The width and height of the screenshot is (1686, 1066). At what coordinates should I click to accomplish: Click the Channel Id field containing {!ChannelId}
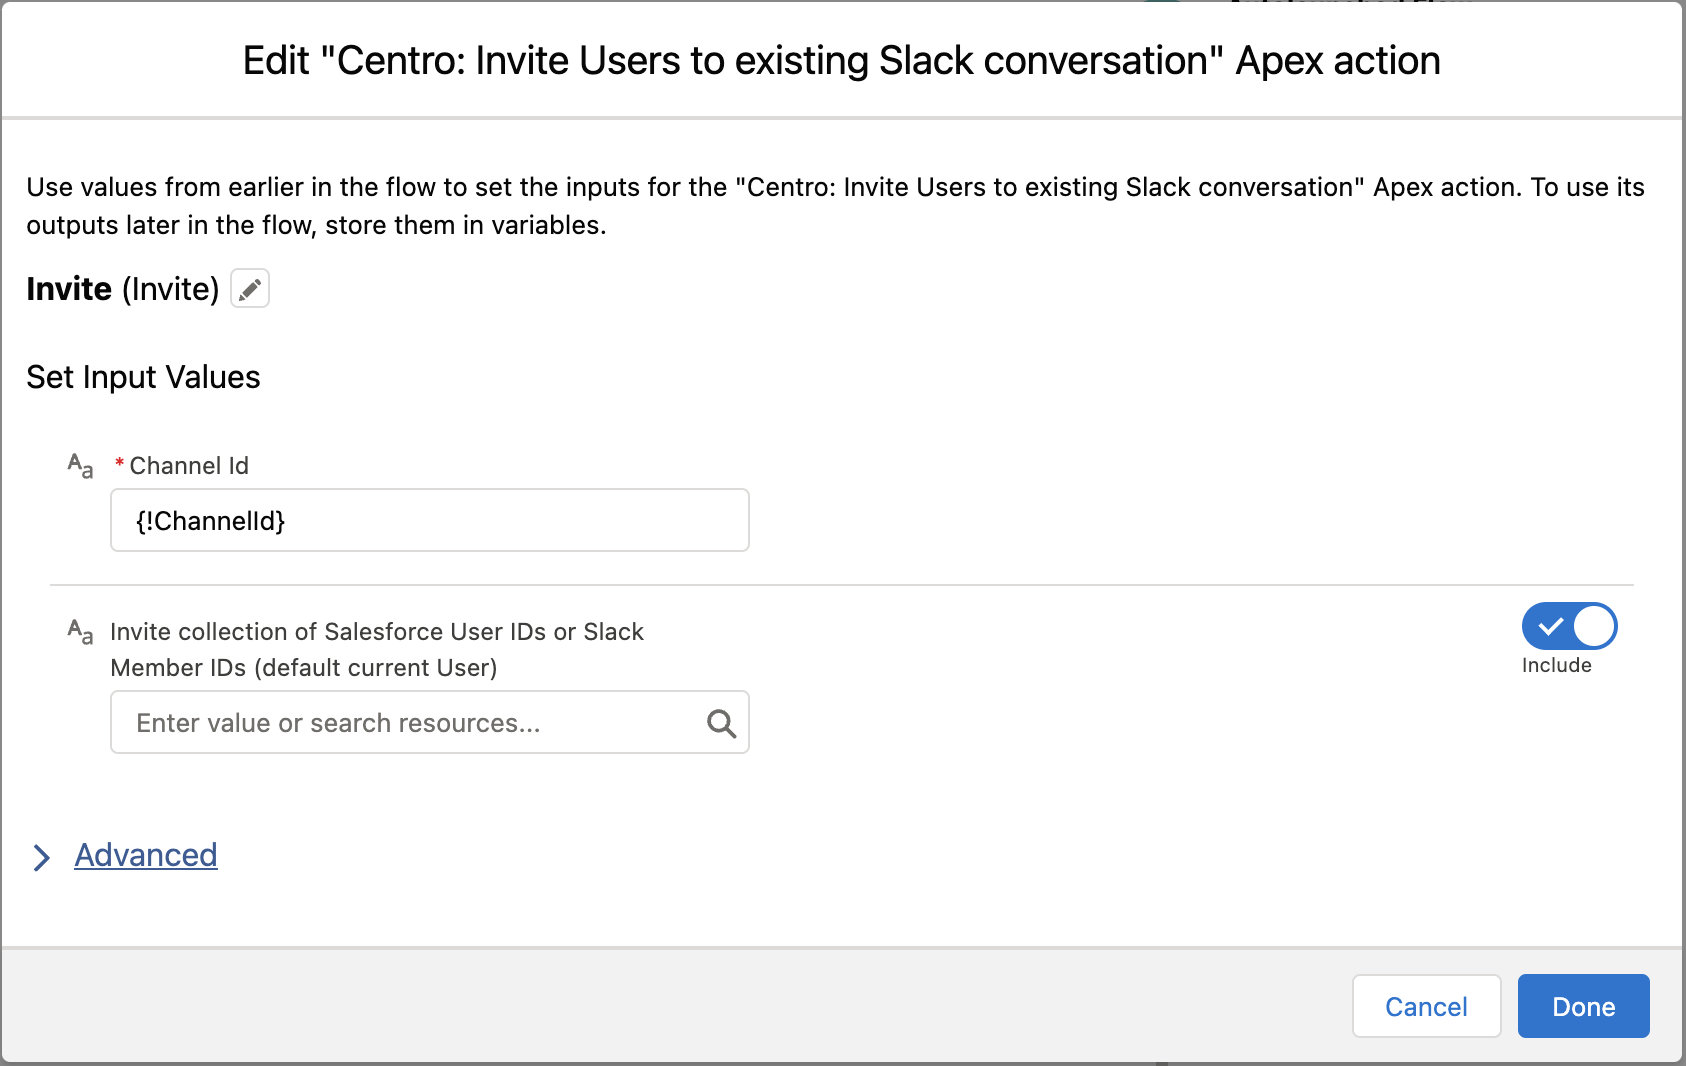429,520
